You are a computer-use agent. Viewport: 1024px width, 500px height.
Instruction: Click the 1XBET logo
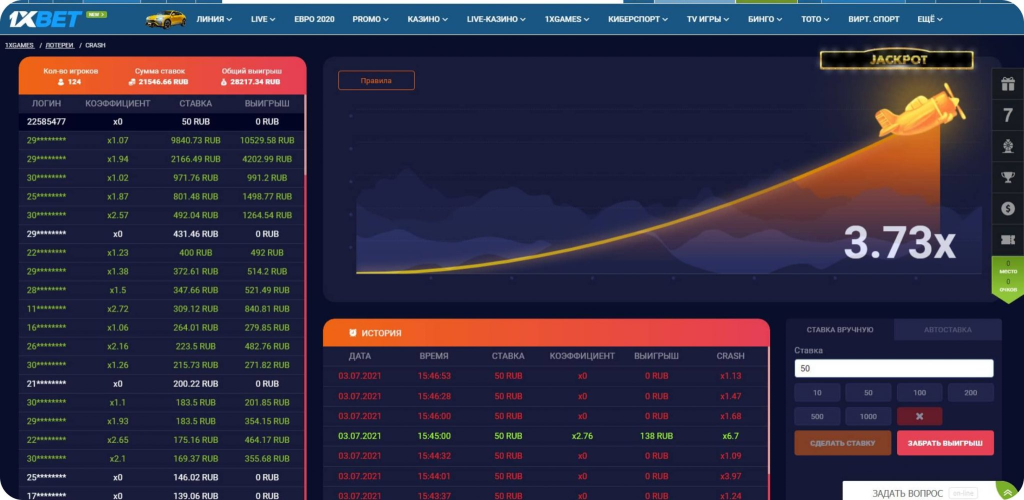pyautogui.click(x=30, y=19)
